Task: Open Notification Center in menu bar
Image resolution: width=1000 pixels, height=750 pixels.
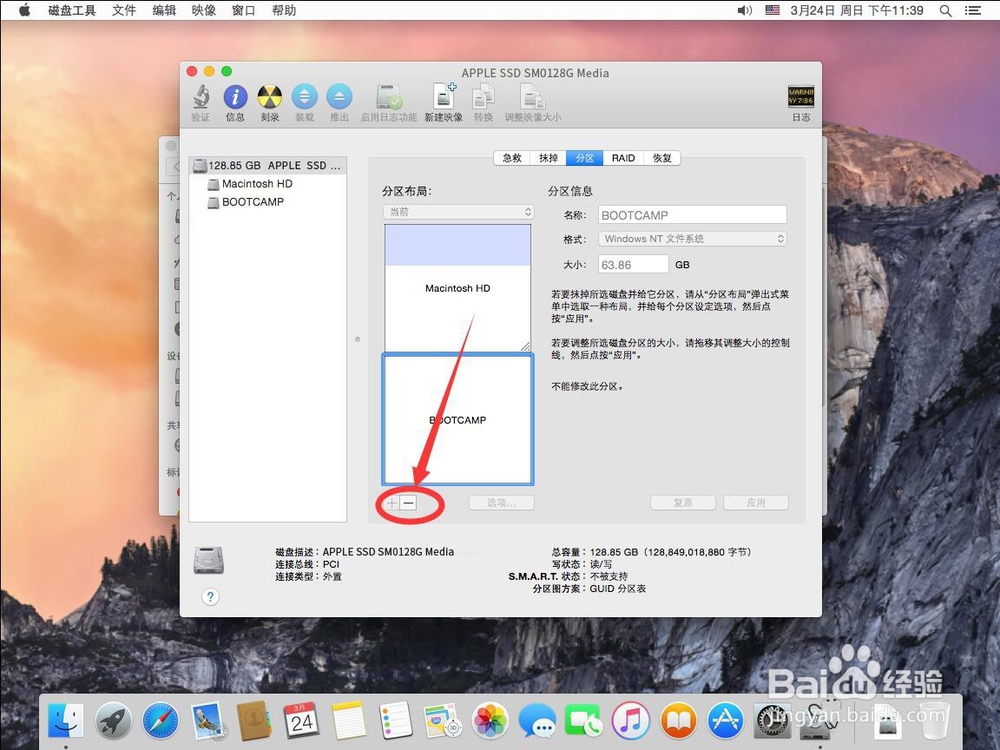Action: coord(973,10)
